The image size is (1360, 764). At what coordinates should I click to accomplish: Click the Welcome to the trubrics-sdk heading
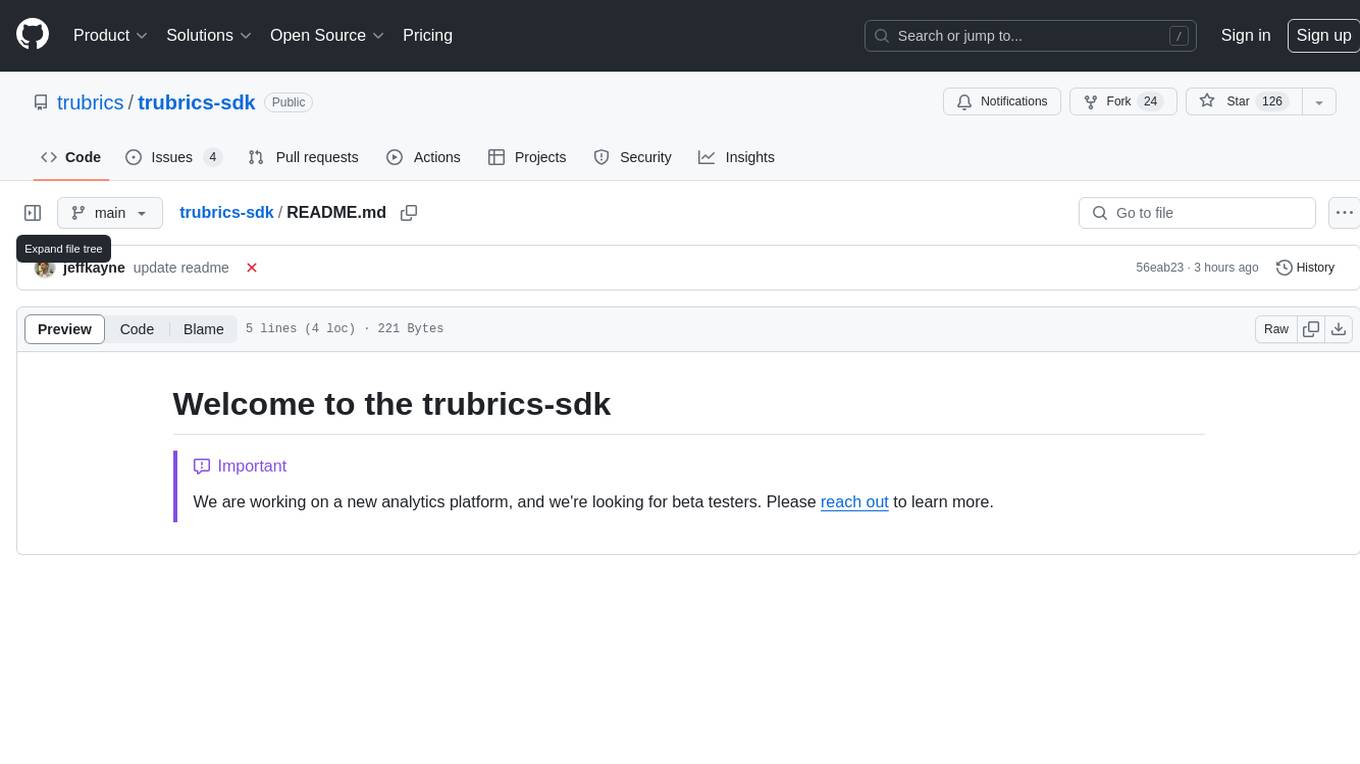392,404
